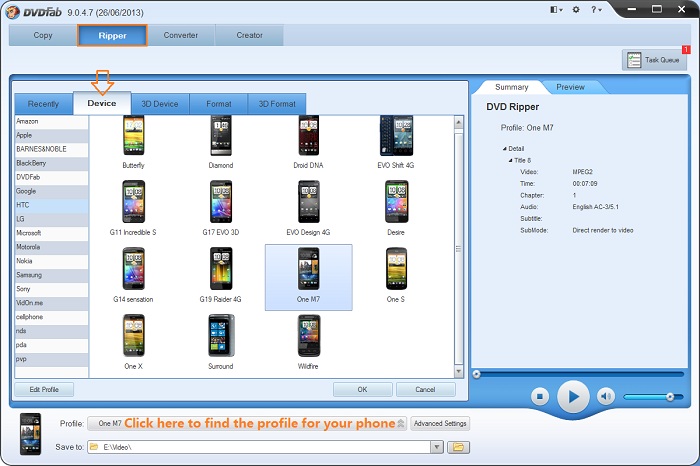
Task: Select the One M7 profile
Action: (308, 277)
